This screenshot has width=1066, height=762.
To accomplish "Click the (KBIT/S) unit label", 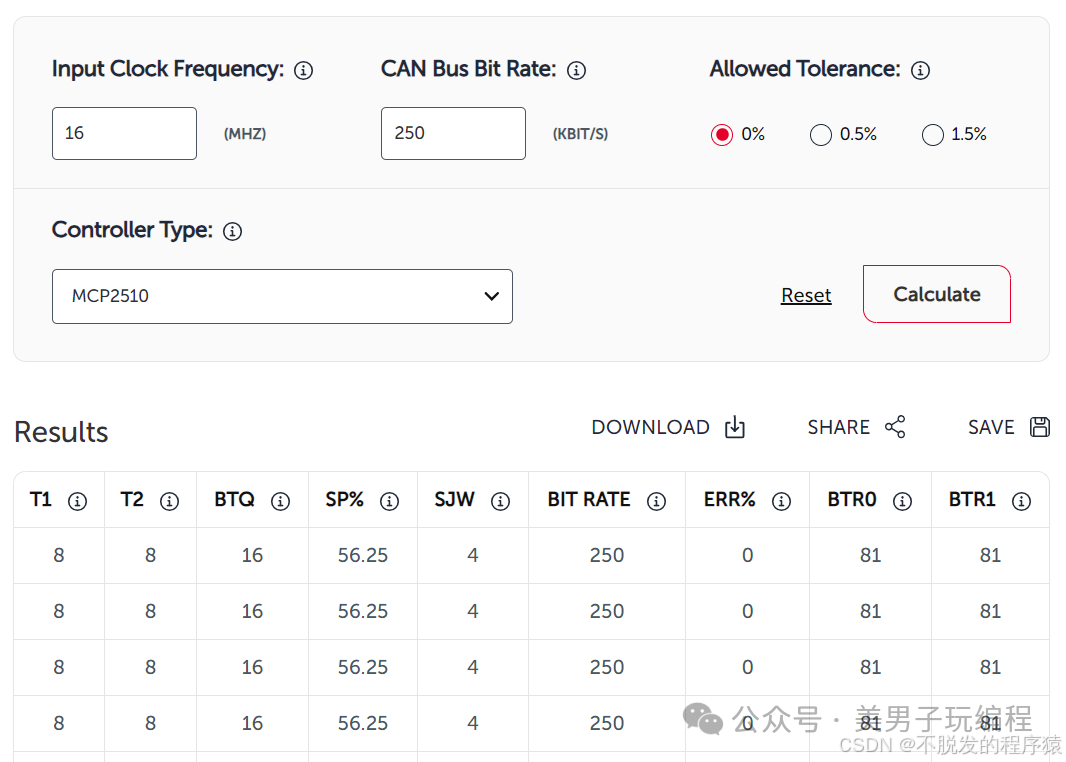I will 581,134.
